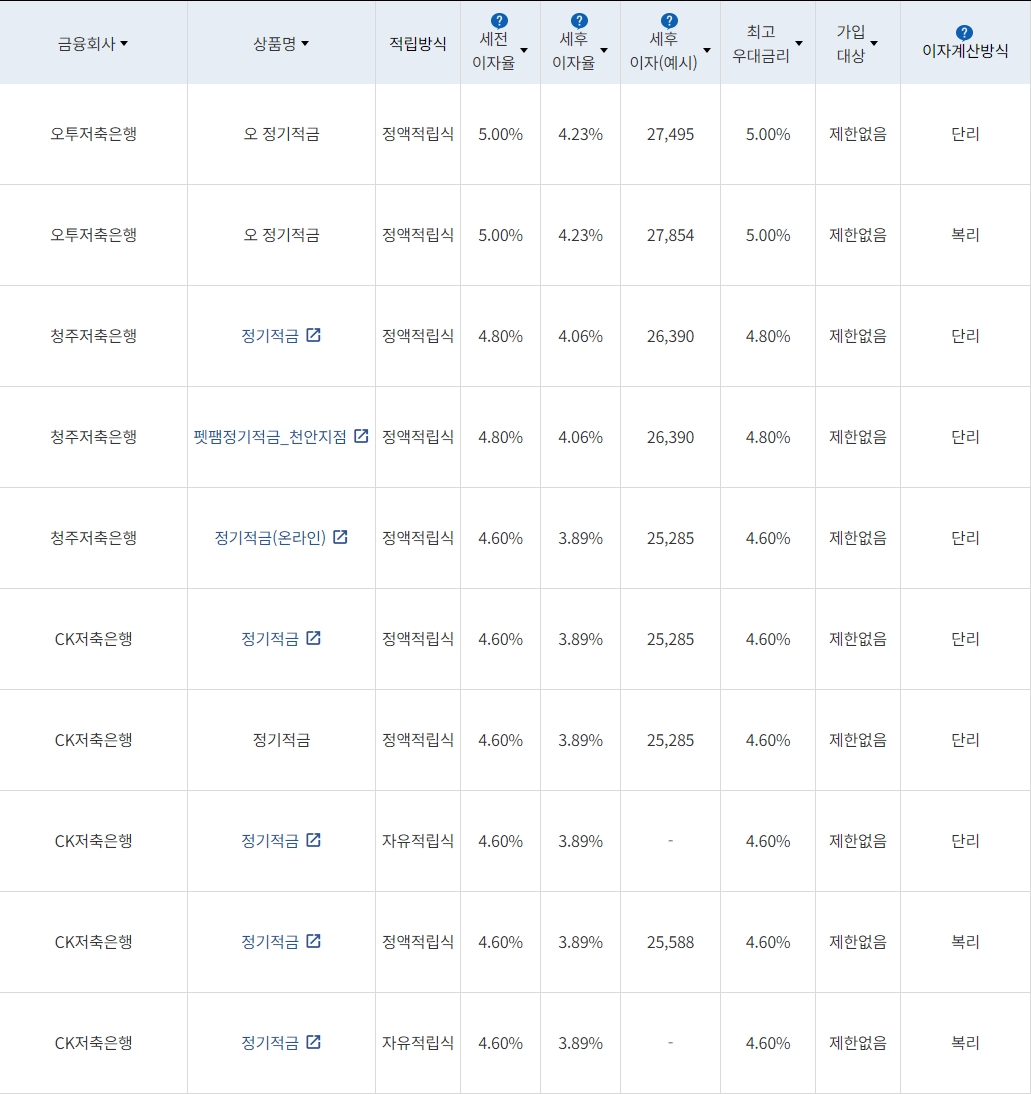Click external link icon on CK저축은행 복리 정기적금 row
1031x1094 pixels.
point(316,940)
